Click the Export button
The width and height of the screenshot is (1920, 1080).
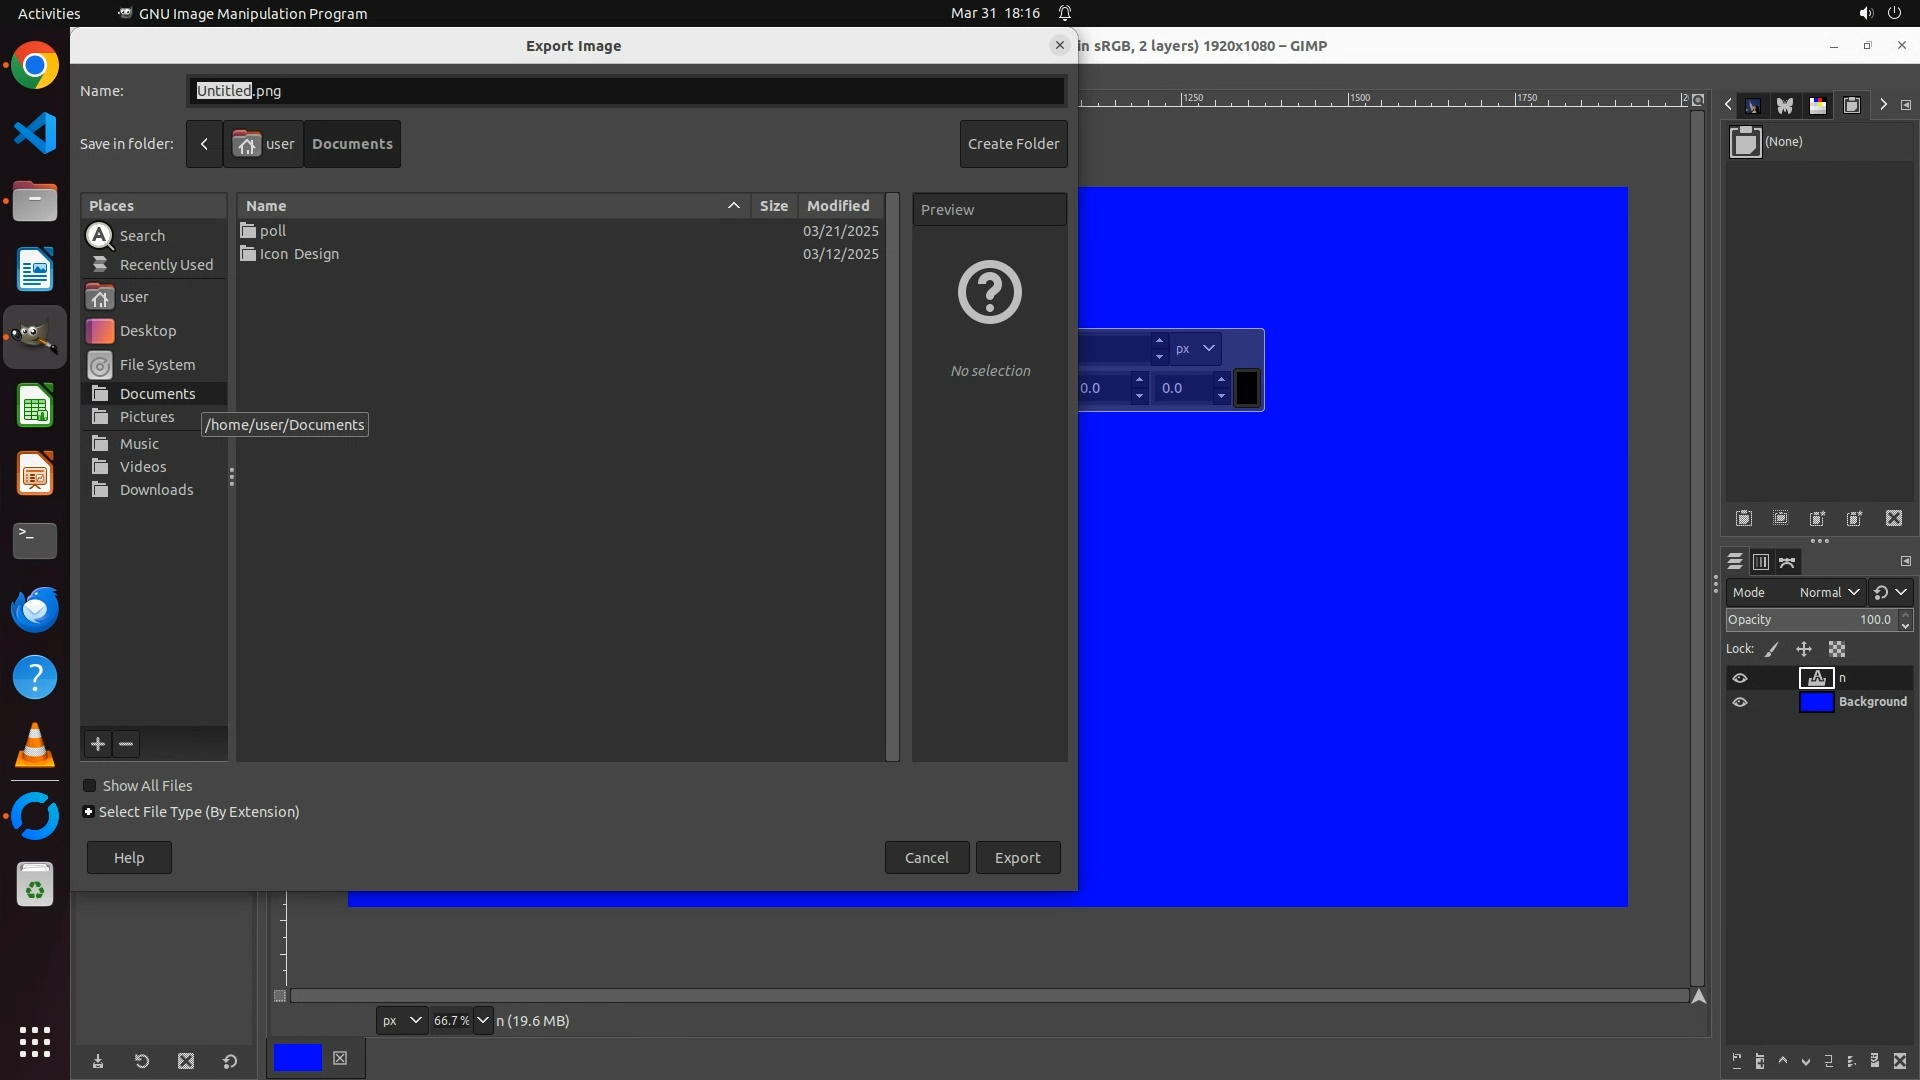[x=1017, y=858]
